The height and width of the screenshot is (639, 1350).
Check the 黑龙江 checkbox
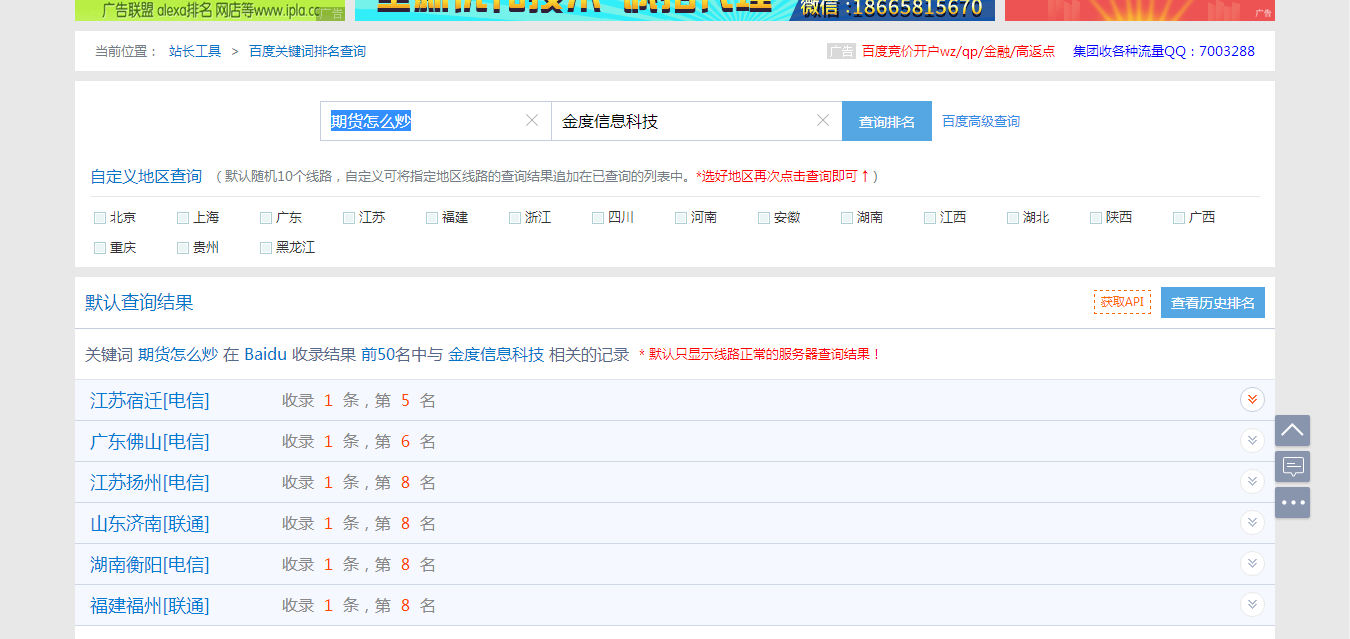[265, 247]
